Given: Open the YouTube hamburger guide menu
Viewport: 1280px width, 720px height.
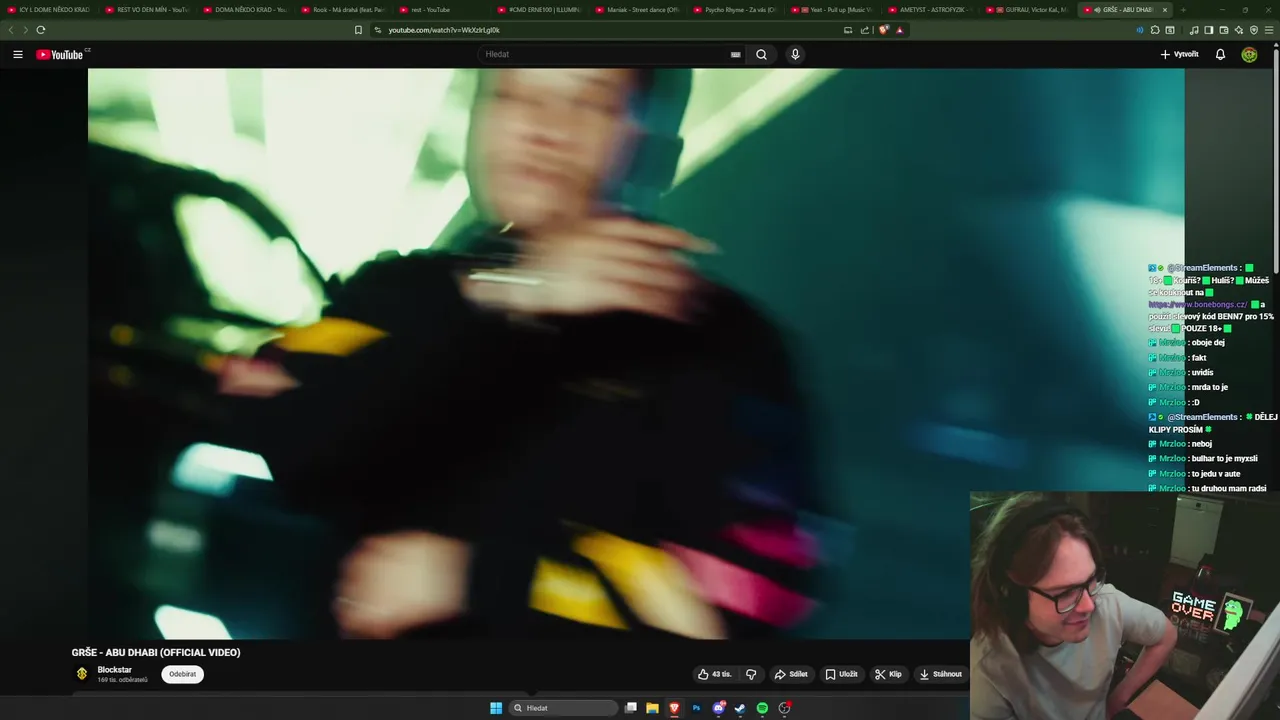Looking at the screenshot, I should point(18,54).
